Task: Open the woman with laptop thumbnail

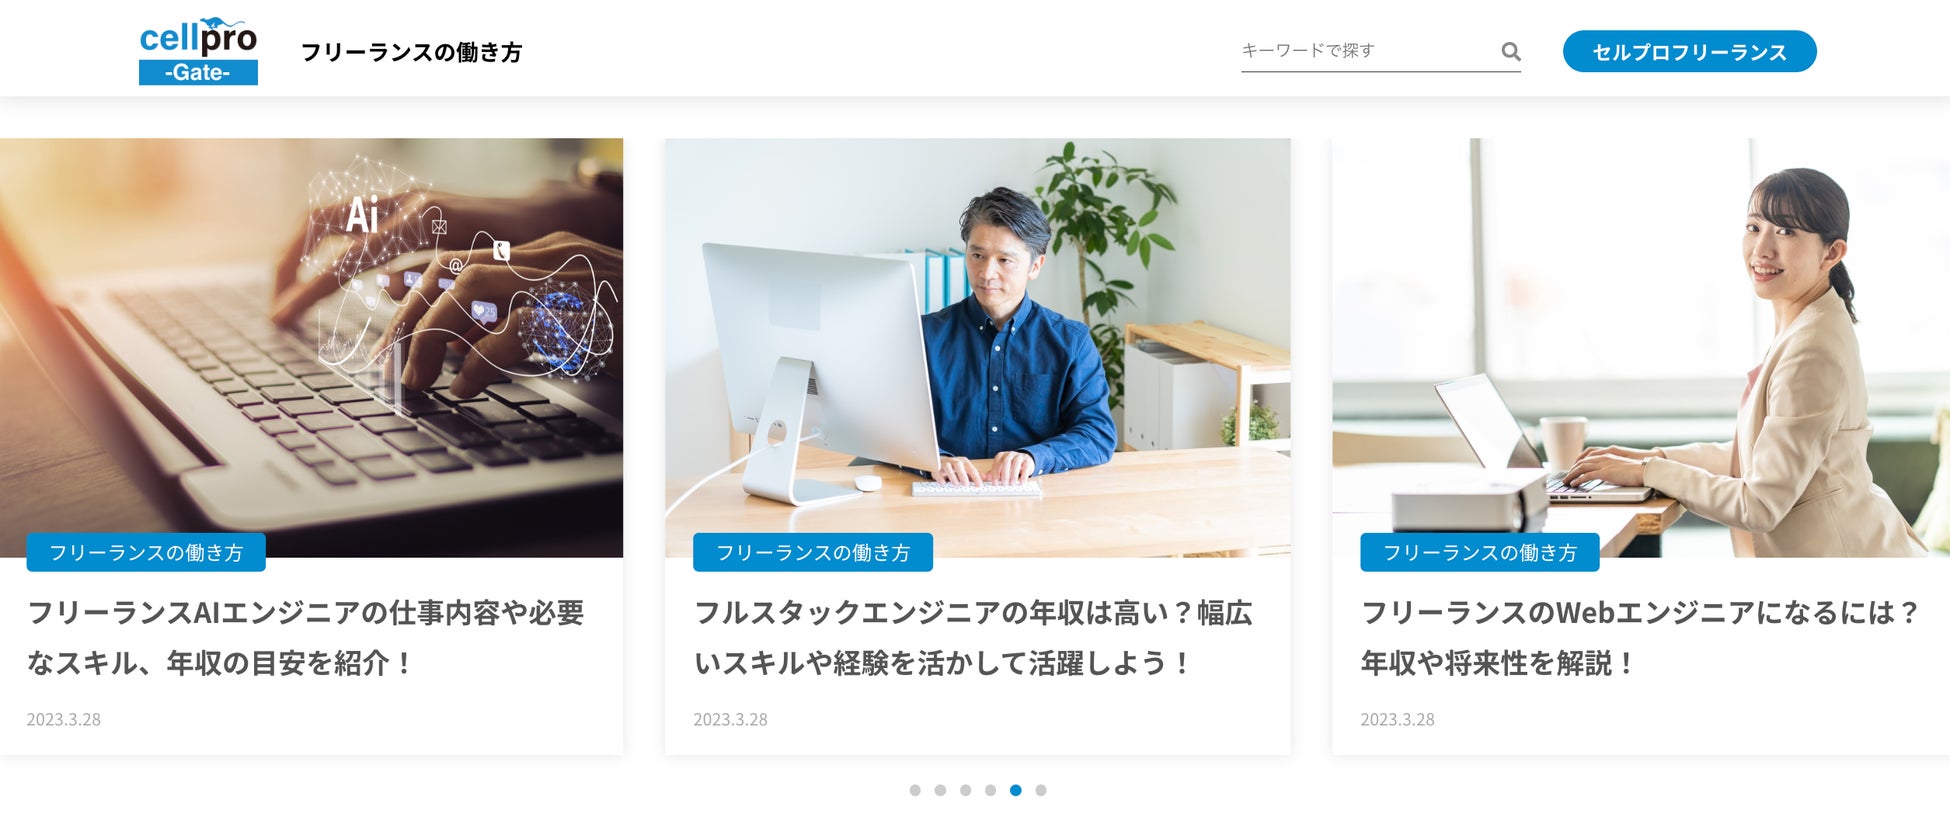Action: pyautogui.click(x=1641, y=347)
